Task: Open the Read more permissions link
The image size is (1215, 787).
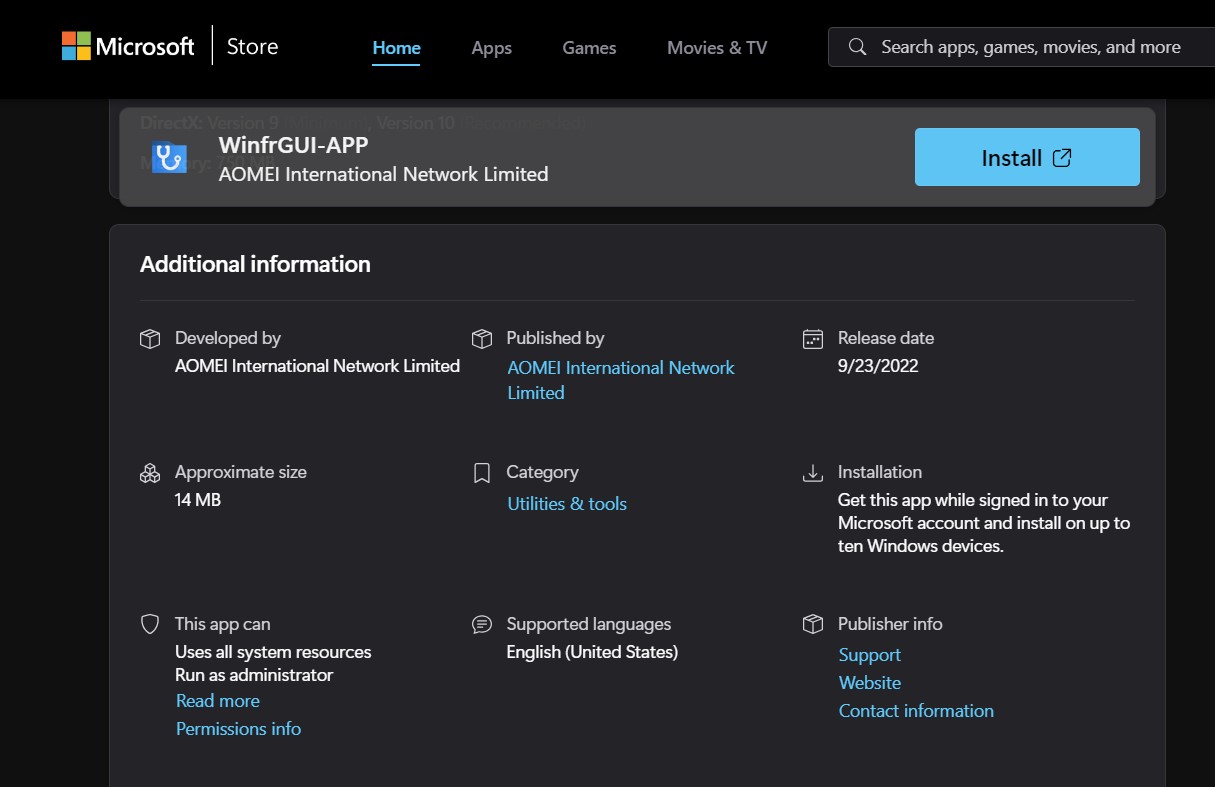Action: tap(218, 701)
